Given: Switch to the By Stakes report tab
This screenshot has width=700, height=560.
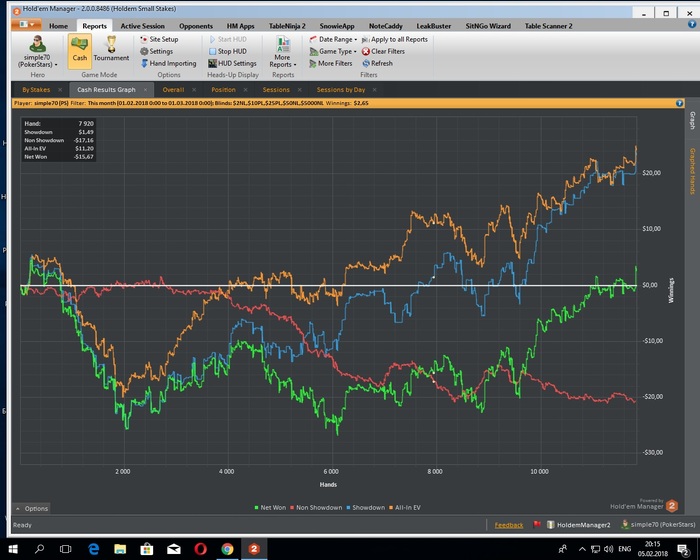Looking at the screenshot, I should click(x=36, y=90).
